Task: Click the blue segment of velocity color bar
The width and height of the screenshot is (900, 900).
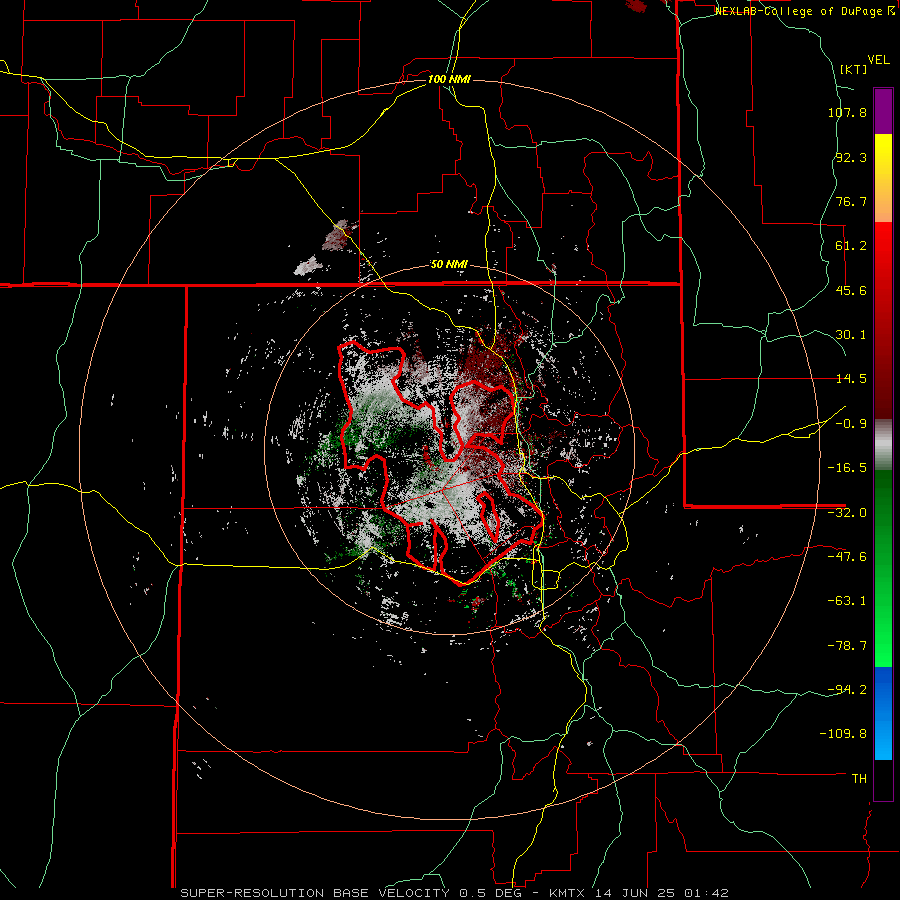Action: [883, 713]
